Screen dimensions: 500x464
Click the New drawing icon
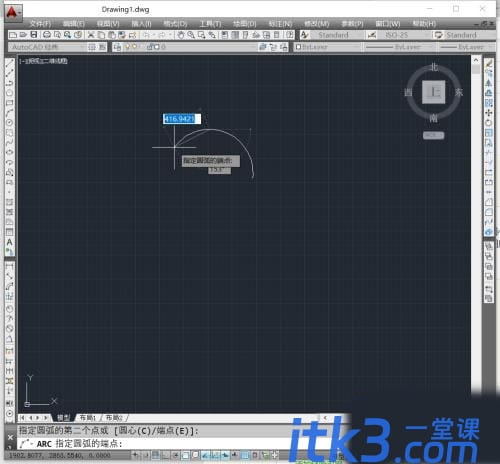click(x=13, y=35)
